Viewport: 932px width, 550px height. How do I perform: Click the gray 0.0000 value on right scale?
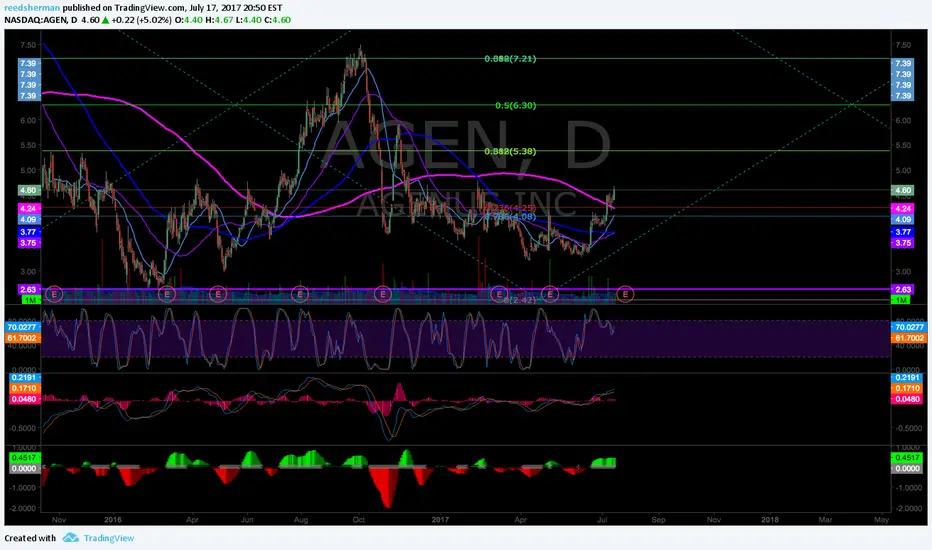[907, 469]
